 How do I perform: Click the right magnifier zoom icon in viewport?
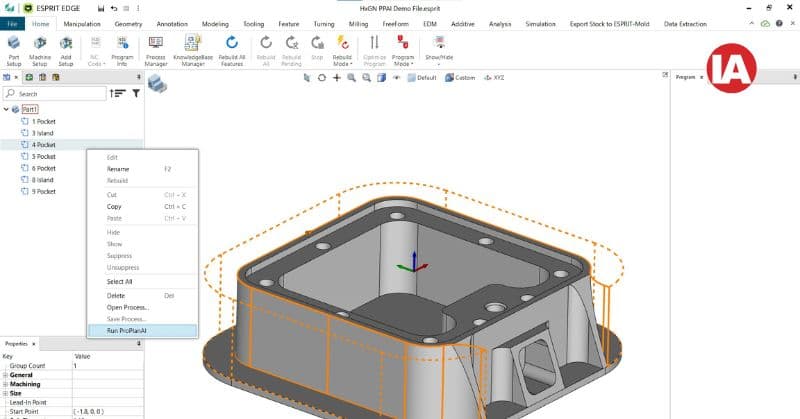point(366,78)
